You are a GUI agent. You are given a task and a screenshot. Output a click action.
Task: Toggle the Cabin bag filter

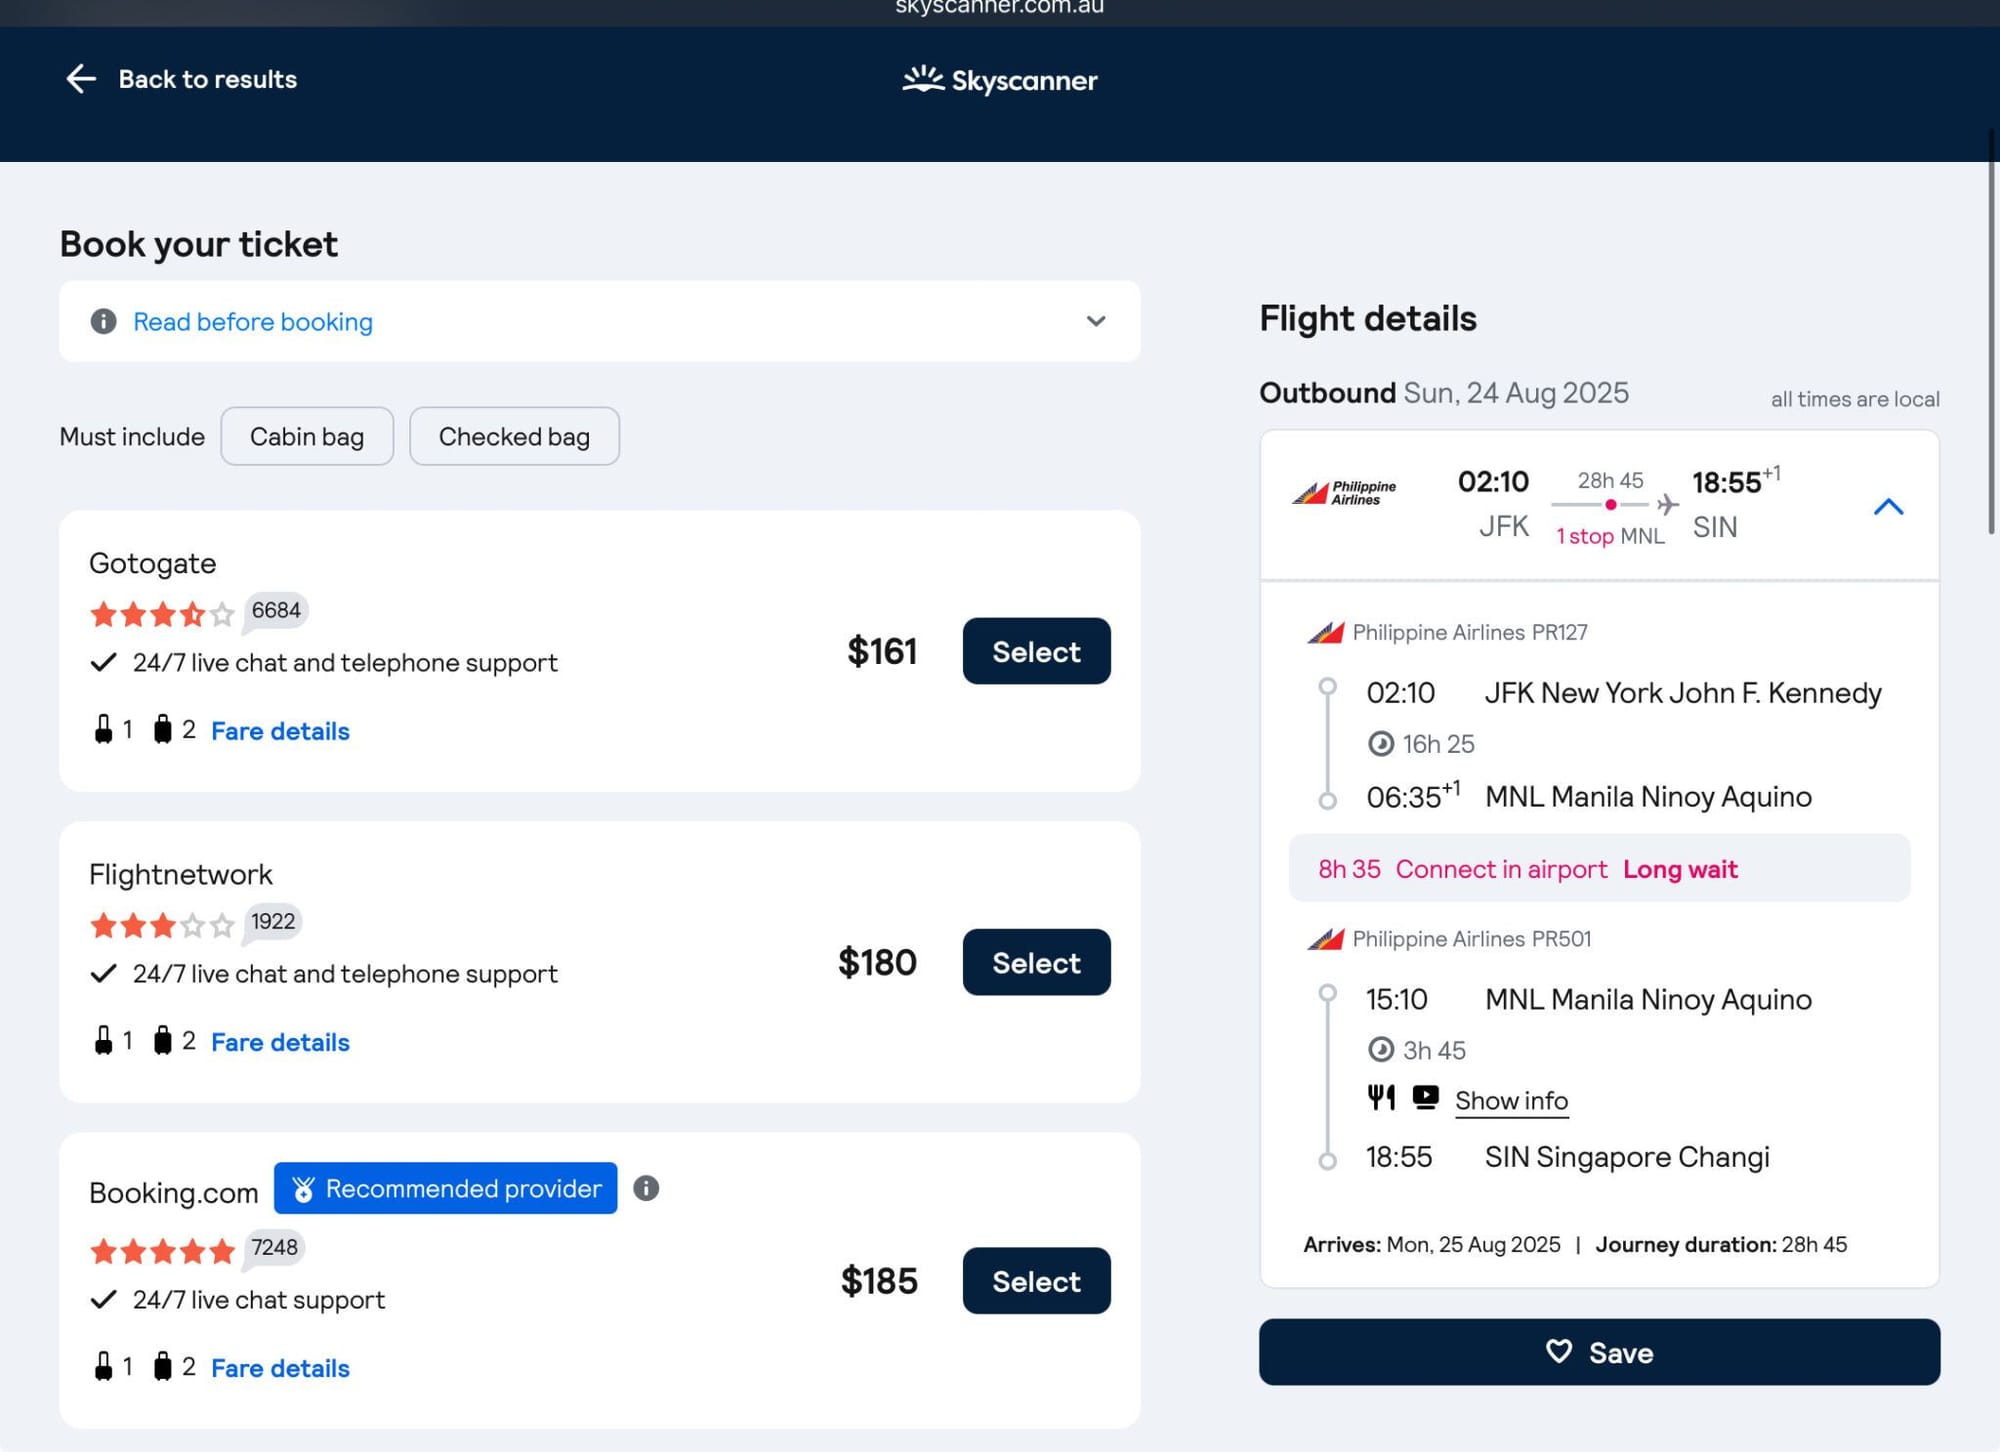[x=307, y=436]
